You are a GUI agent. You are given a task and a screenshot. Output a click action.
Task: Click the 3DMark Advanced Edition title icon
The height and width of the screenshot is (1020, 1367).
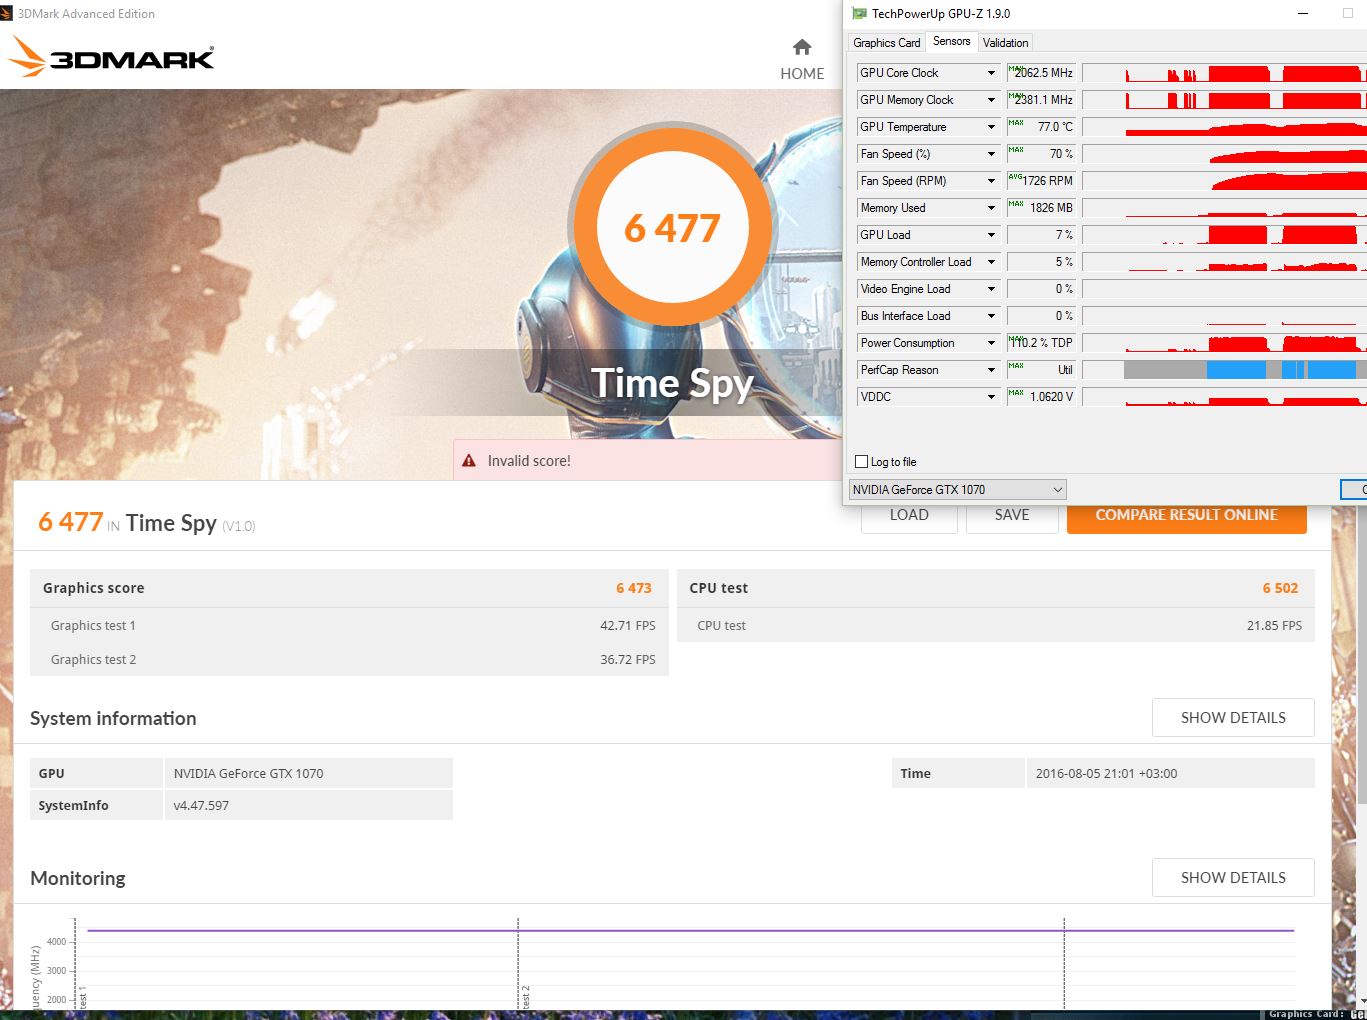7,14
